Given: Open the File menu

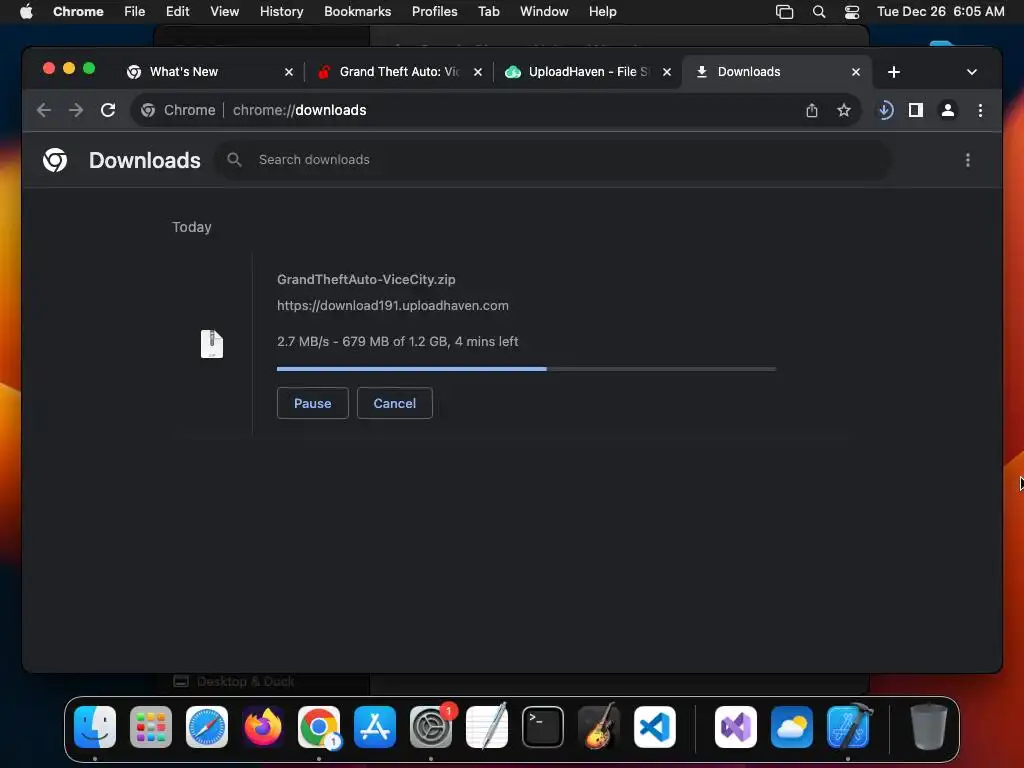Looking at the screenshot, I should 135,12.
